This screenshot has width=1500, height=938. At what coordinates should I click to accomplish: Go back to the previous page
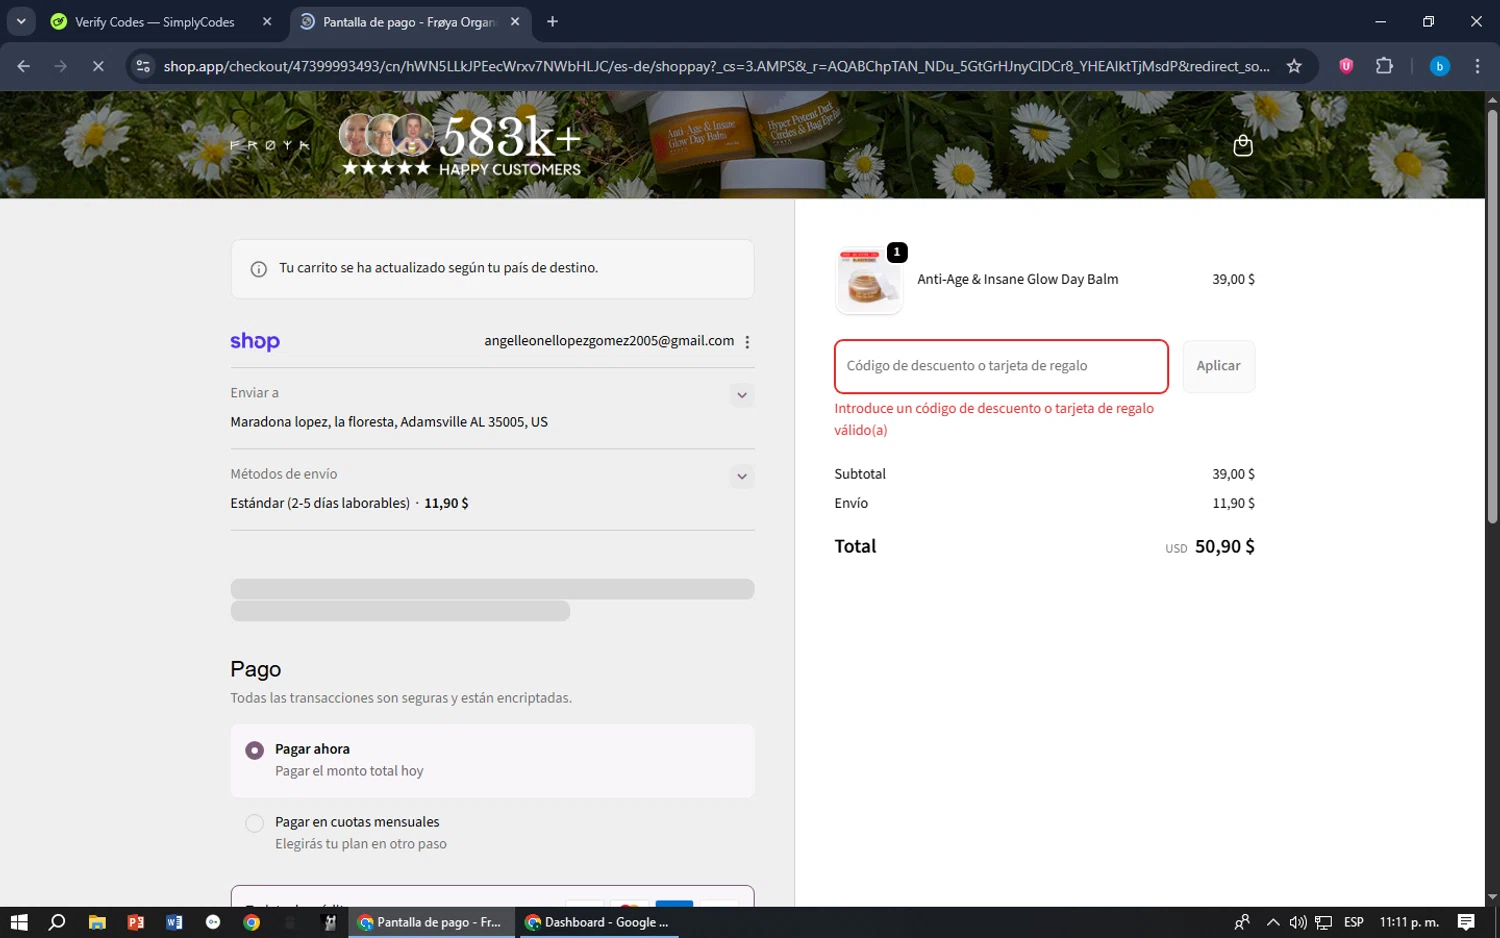tap(23, 66)
